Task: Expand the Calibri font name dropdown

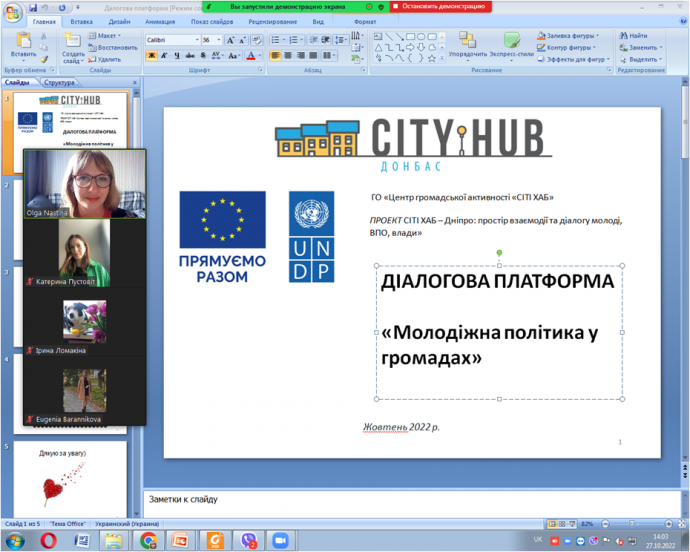Action: (x=195, y=40)
